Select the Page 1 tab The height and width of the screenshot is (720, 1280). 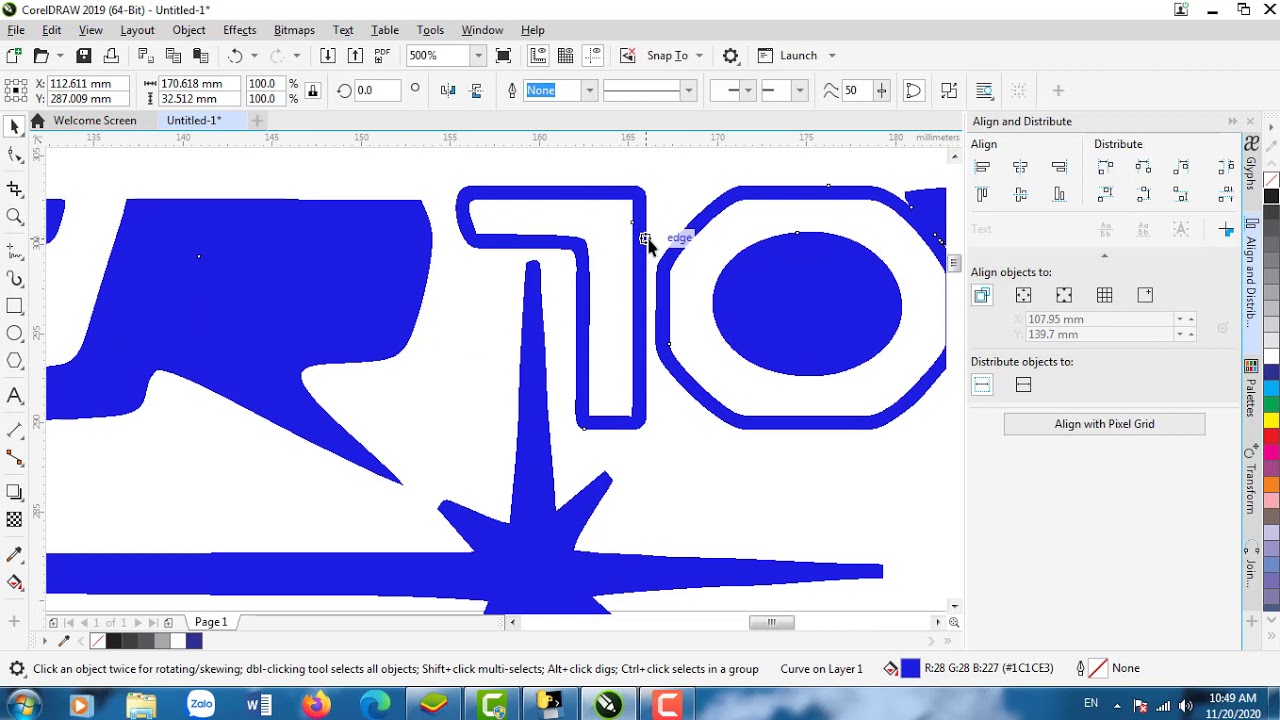[211, 622]
